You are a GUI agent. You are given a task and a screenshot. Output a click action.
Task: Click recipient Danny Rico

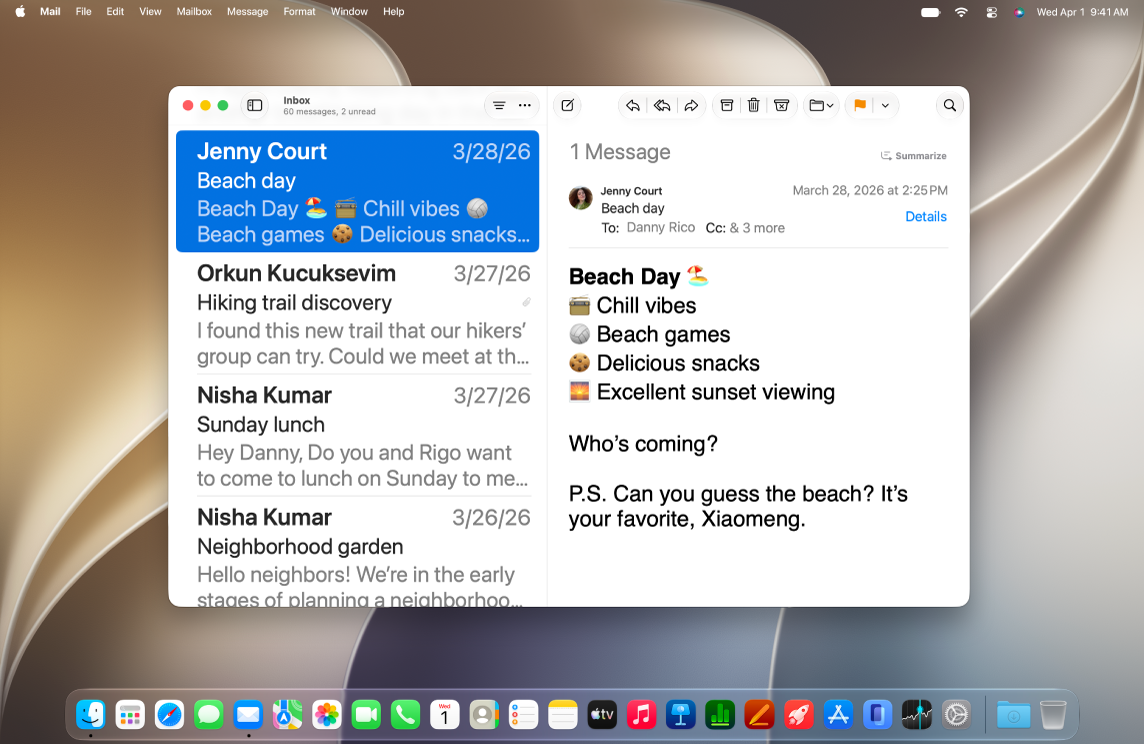661,227
